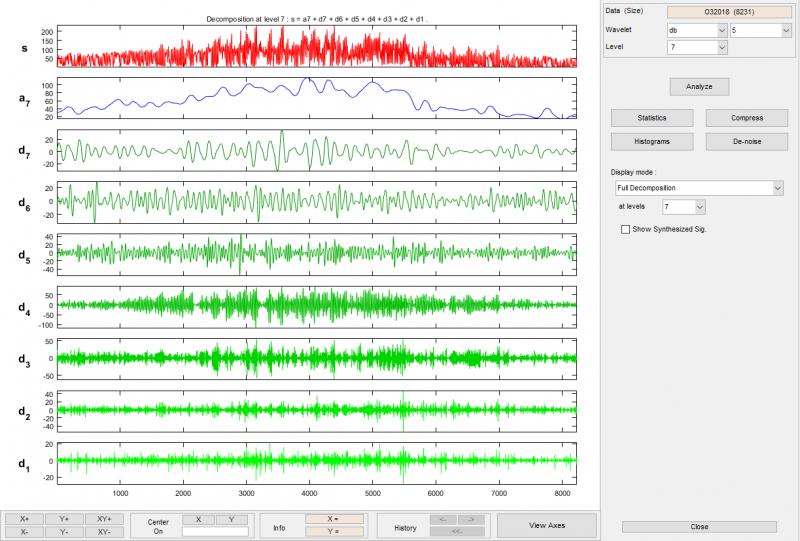Center on X axis button

point(199,519)
